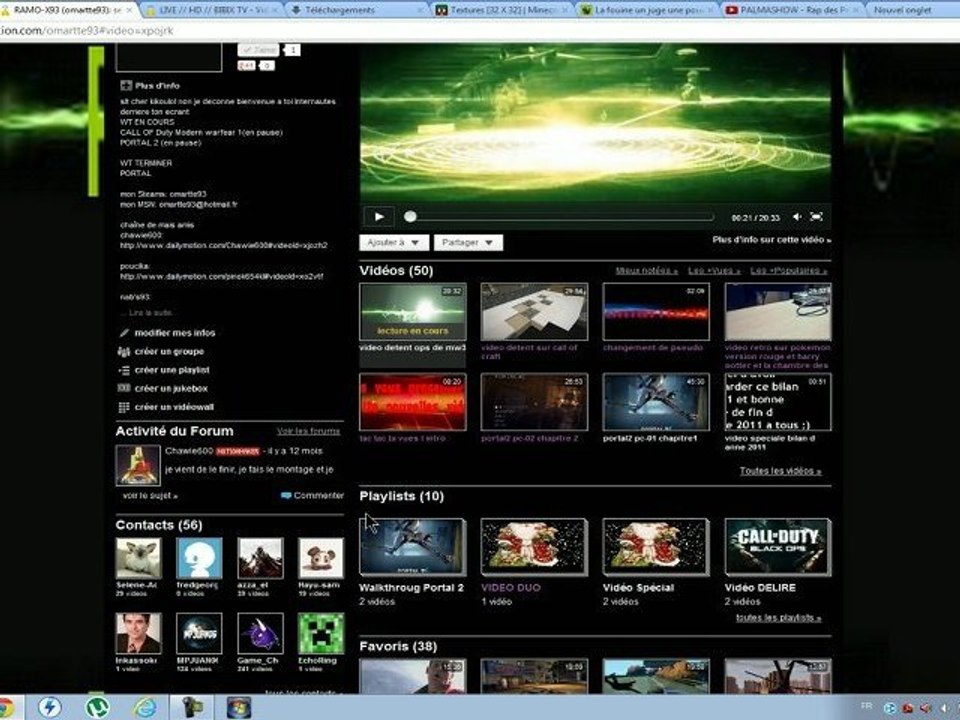This screenshot has width=960, height=720.
Task: Open contact Echoliing creeper avatar
Action: [x=321, y=633]
